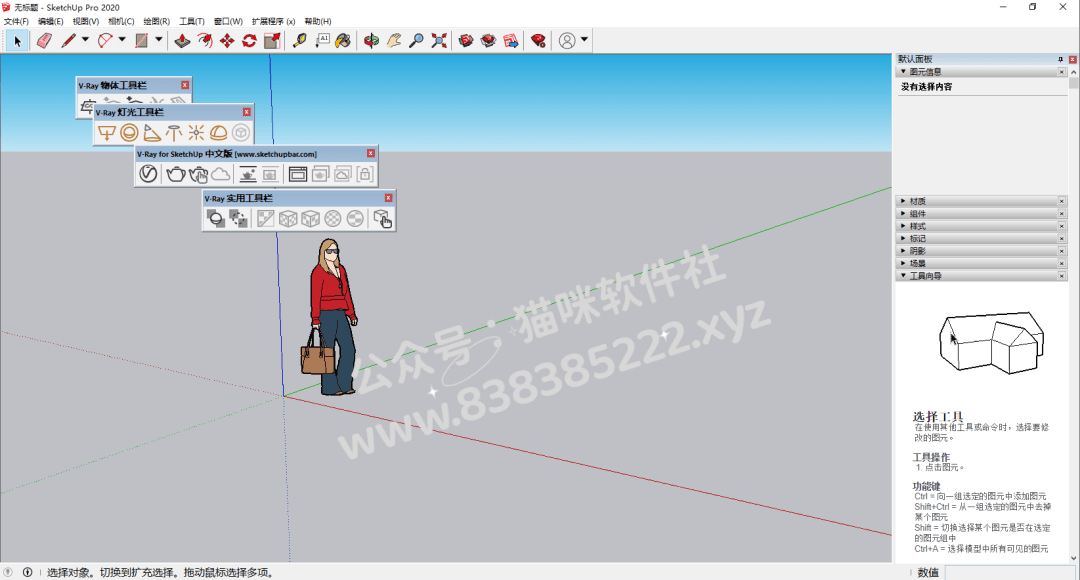This screenshot has width=1080, height=580.
Task: Start V-Ray interactive render teapot-with-hand icon
Action: pyautogui.click(x=198, y=174)
